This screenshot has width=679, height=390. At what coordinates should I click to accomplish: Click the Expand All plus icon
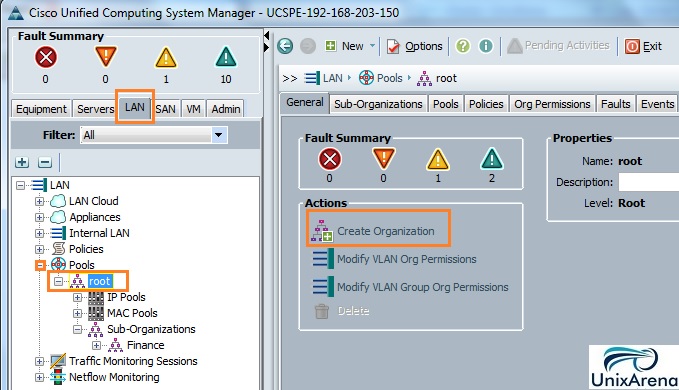[x=22, y=162]
